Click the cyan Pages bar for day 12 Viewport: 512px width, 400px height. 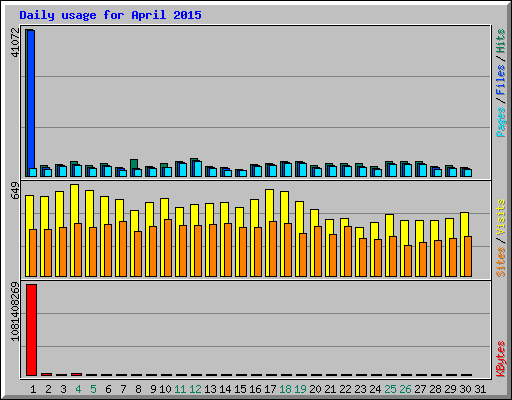point(198,169)
